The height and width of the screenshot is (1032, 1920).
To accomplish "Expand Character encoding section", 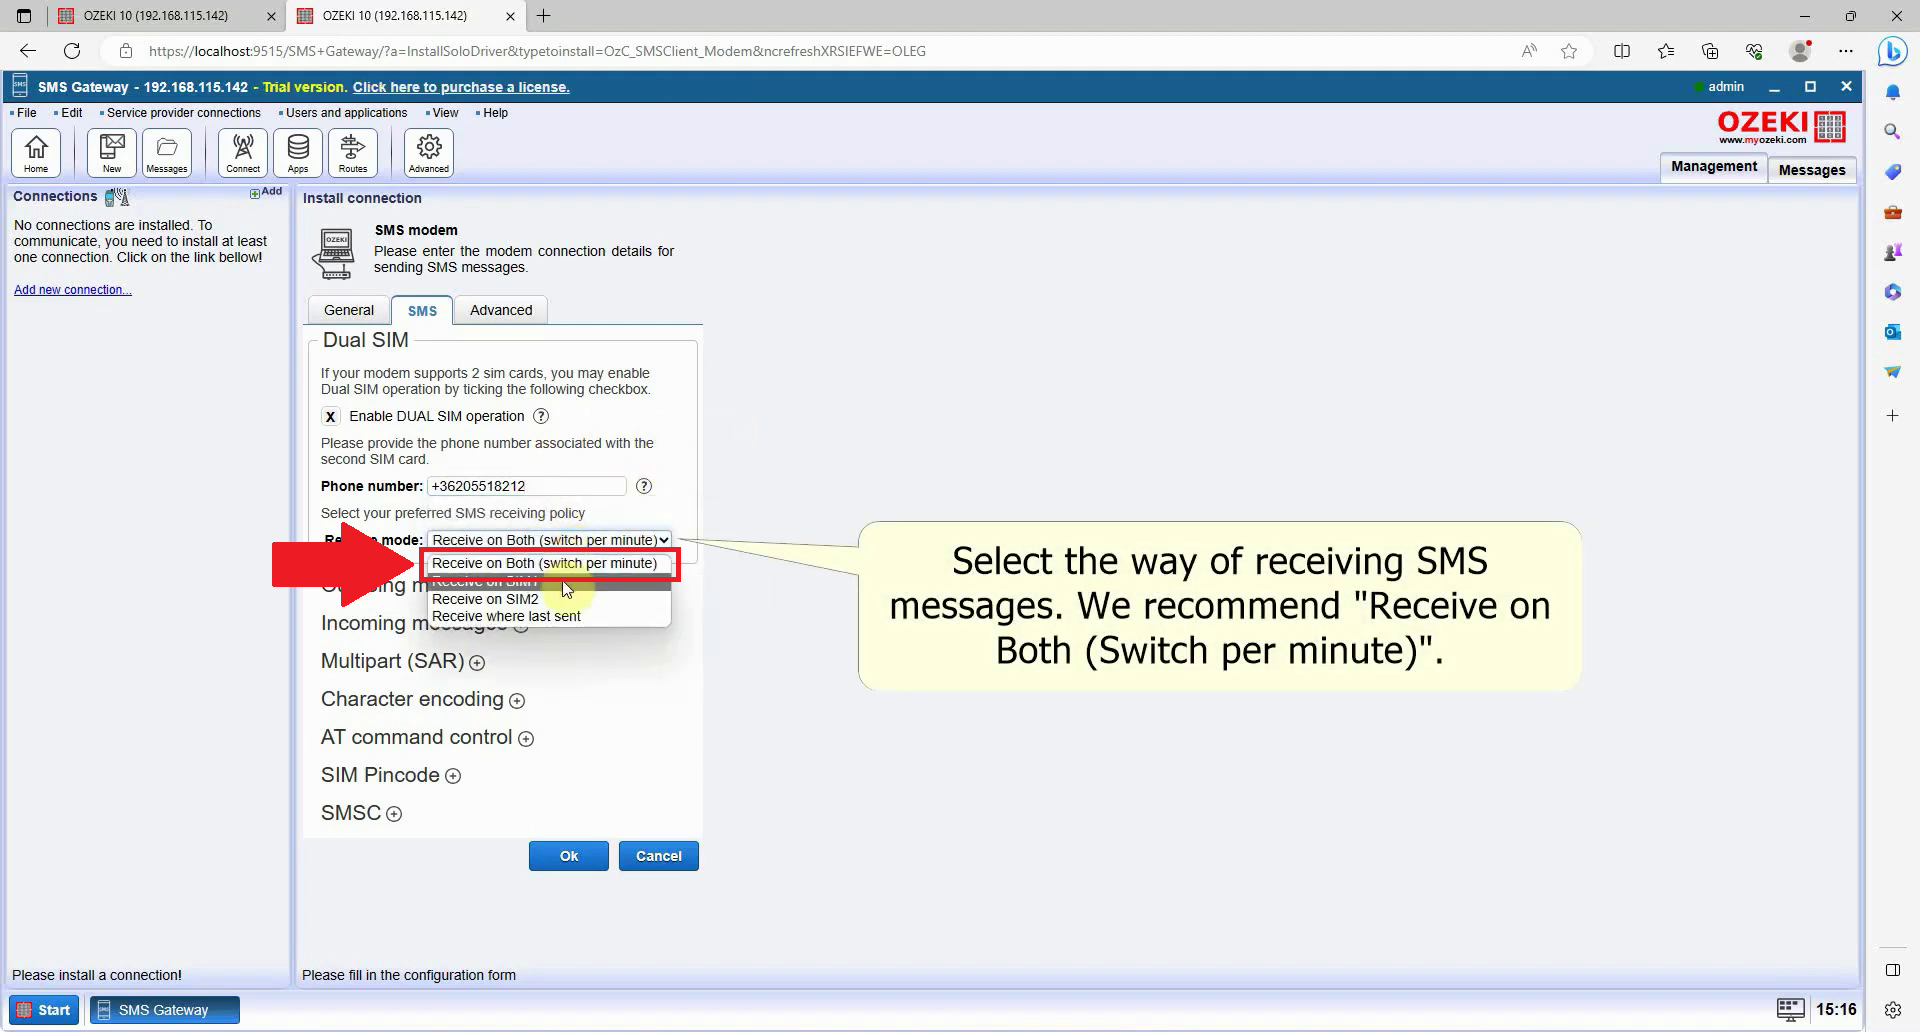I will pyautogui.click(x=517, y=701).
